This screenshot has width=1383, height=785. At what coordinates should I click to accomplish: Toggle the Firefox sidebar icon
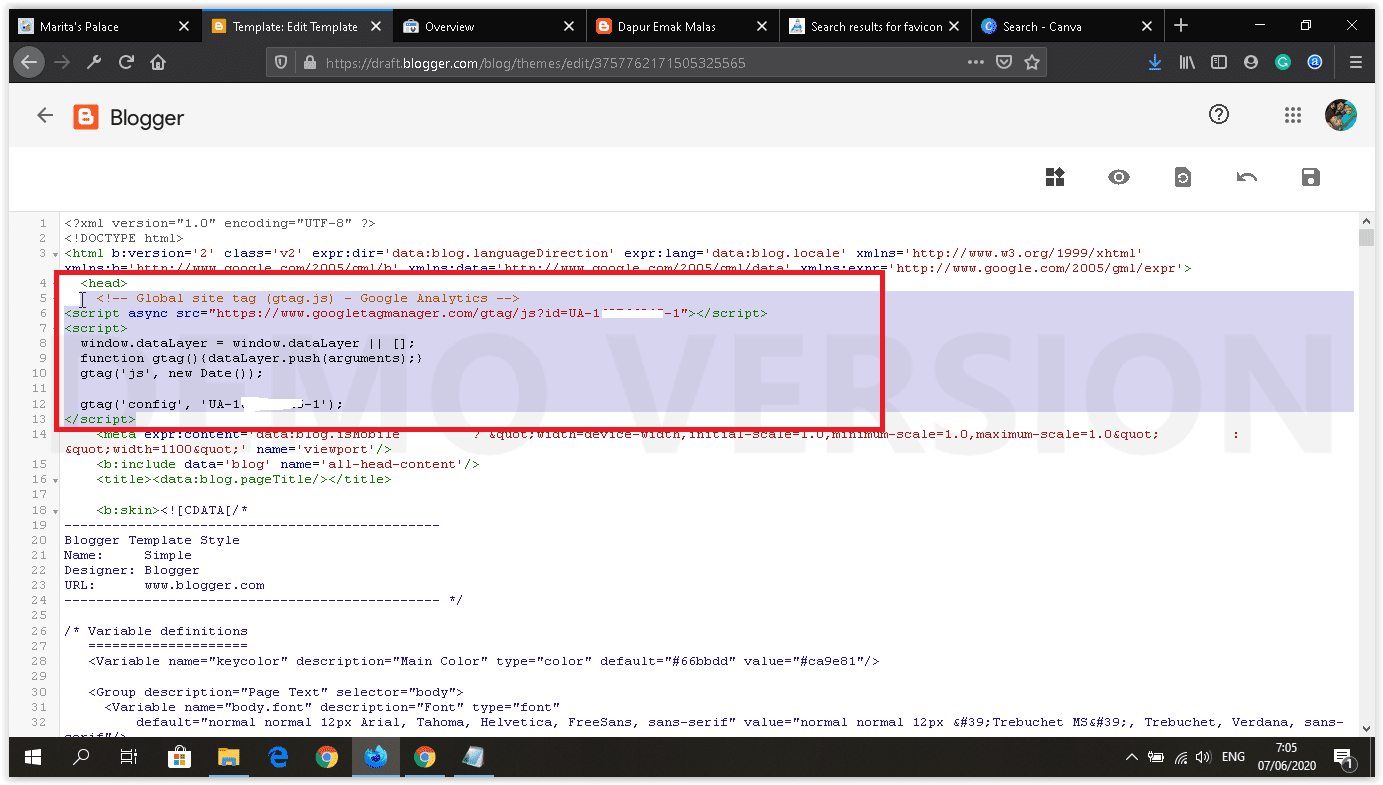[1219, 62]
